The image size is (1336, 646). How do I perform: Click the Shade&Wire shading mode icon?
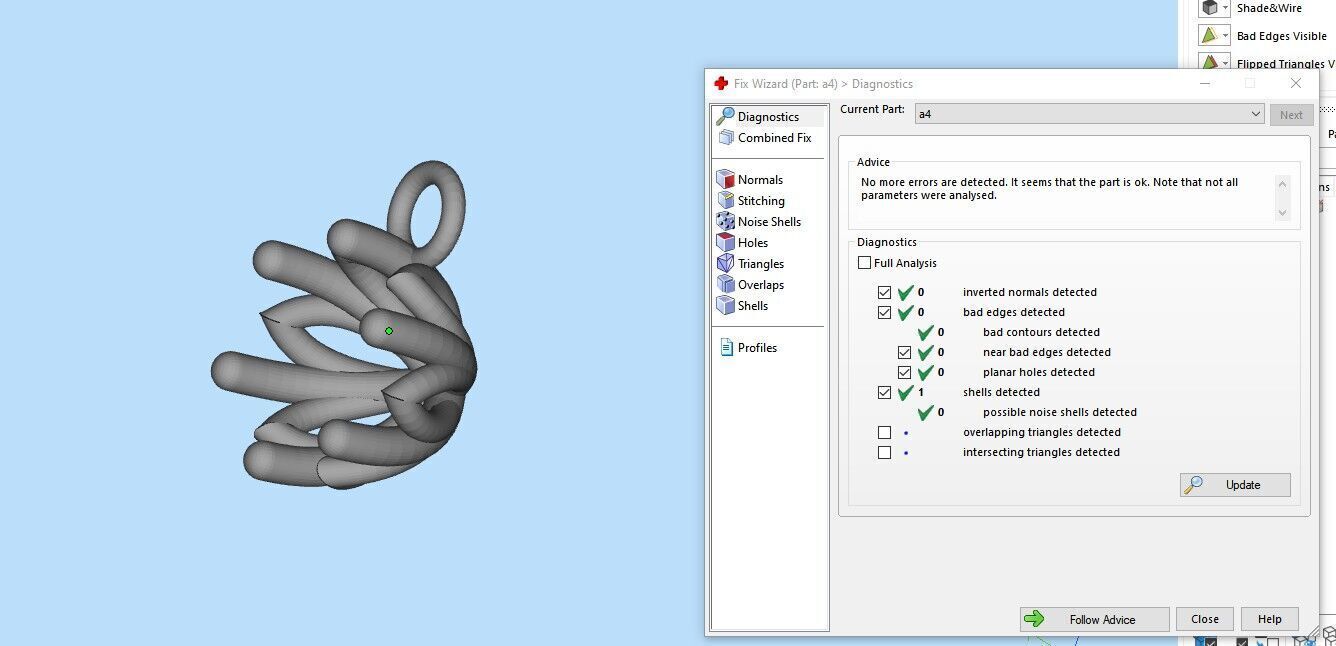pyautogui.click(x=1209, y=8)
